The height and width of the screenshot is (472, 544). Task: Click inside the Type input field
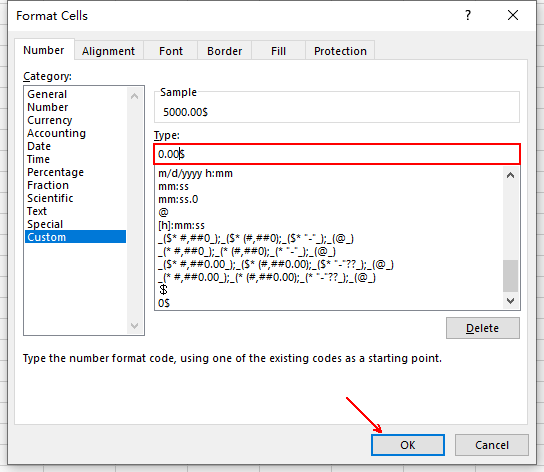tap(337, 154)
